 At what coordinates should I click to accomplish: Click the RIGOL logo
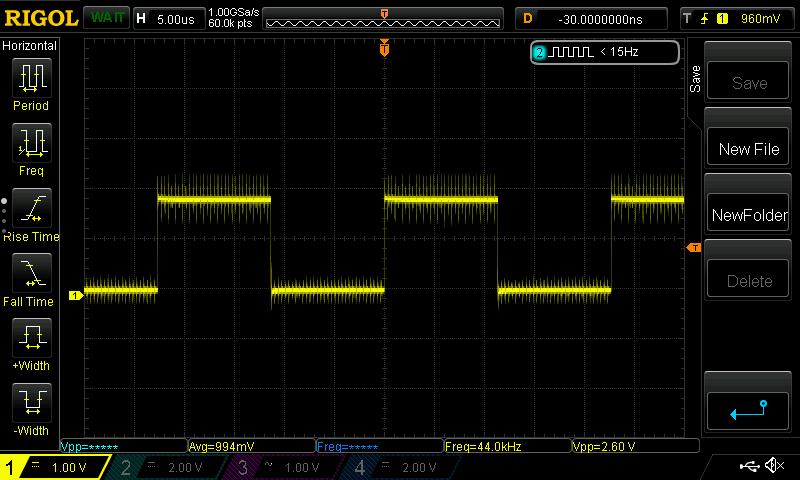(41, 18)
